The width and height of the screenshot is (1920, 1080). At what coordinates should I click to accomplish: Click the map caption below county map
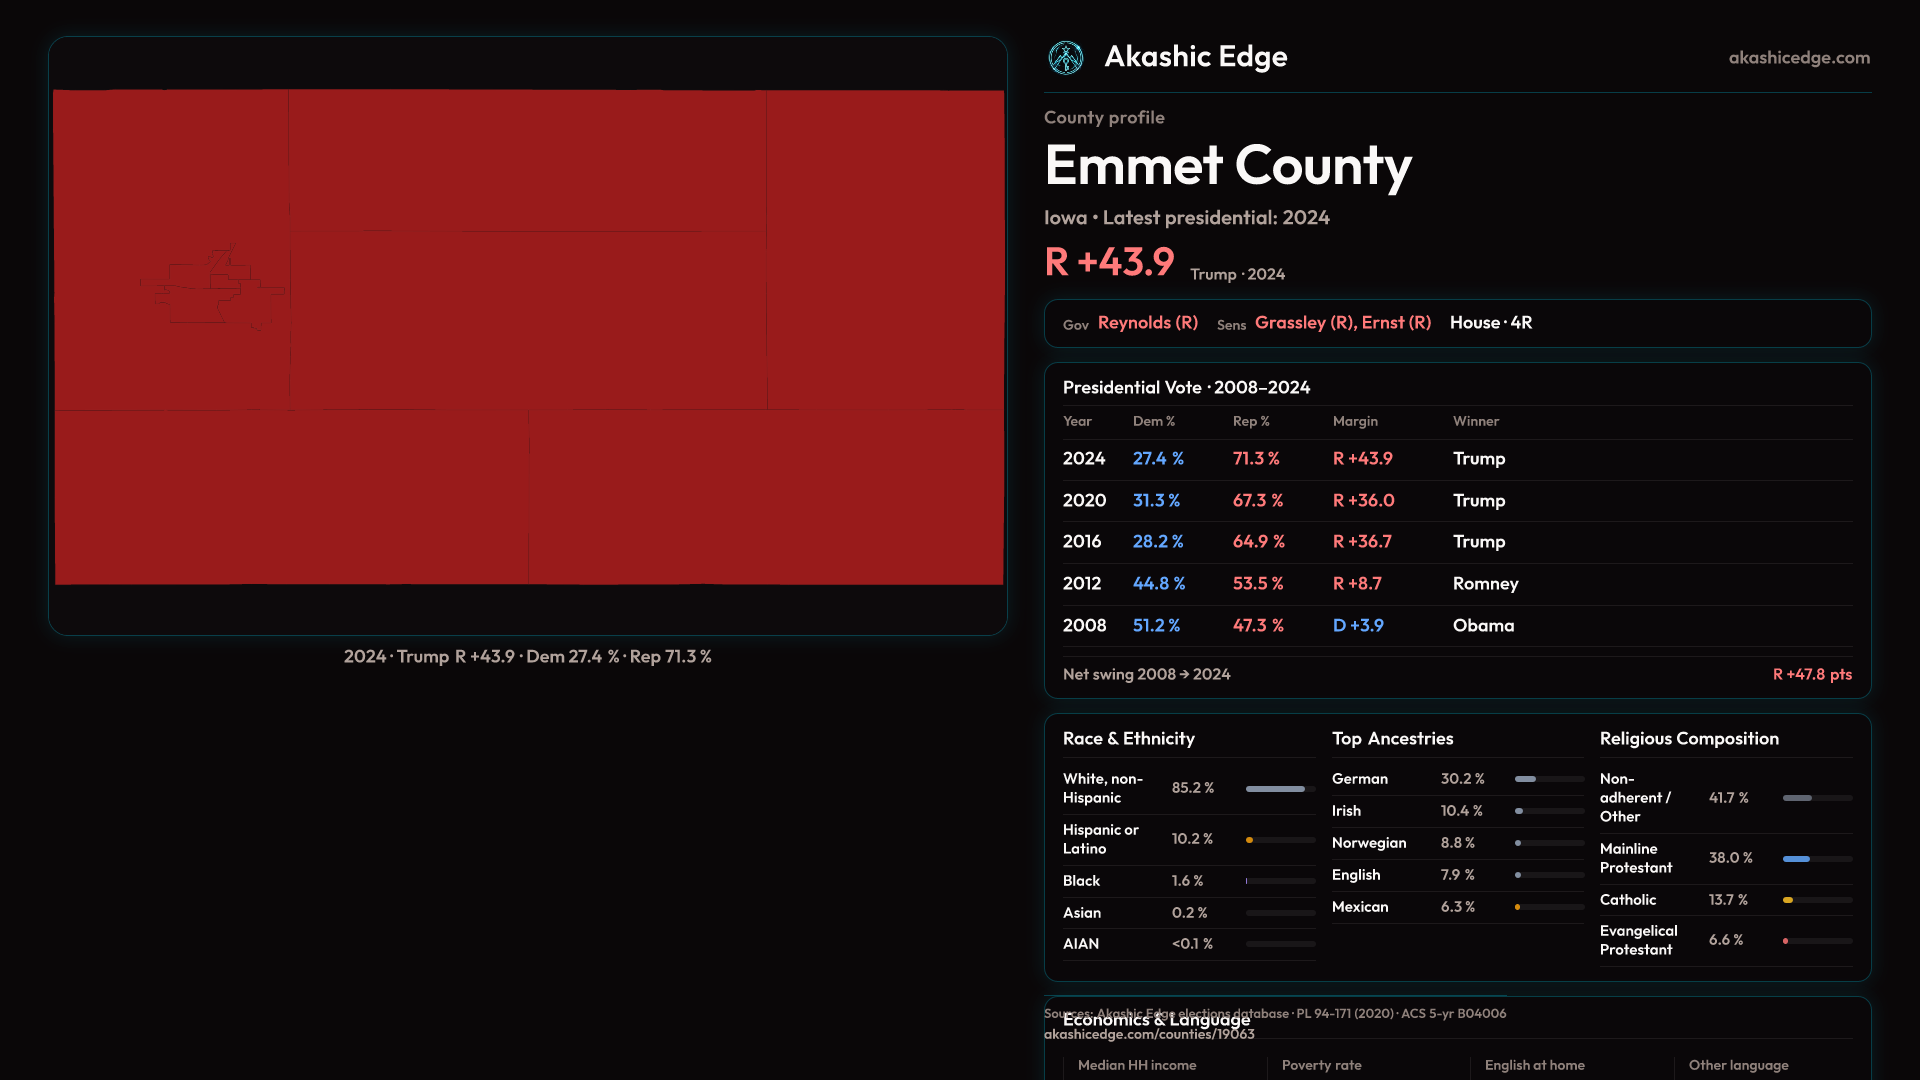pos(527,657)
